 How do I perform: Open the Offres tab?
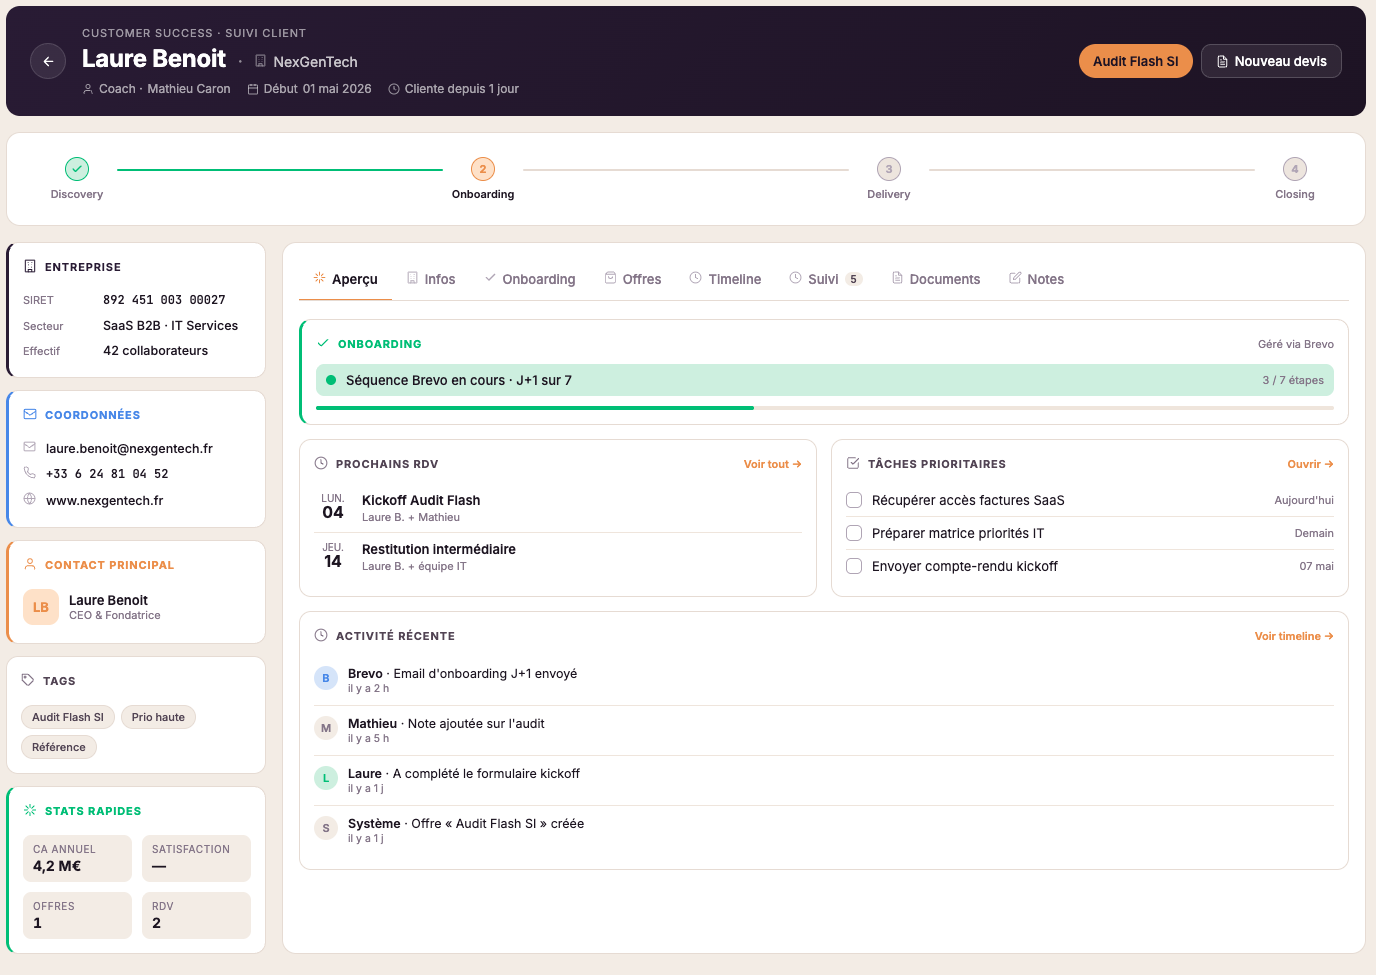(633, 279)
